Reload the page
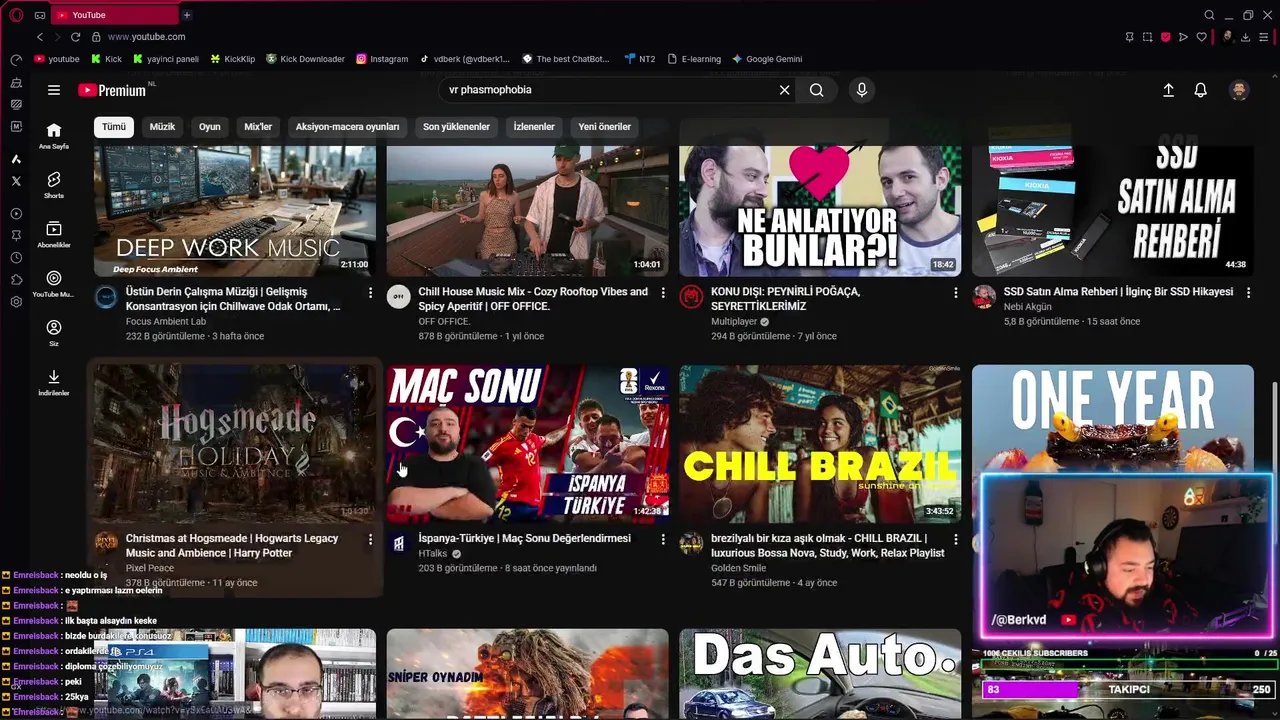The height and width of the screenshot is (720, 1280). [x=75, y=37]
